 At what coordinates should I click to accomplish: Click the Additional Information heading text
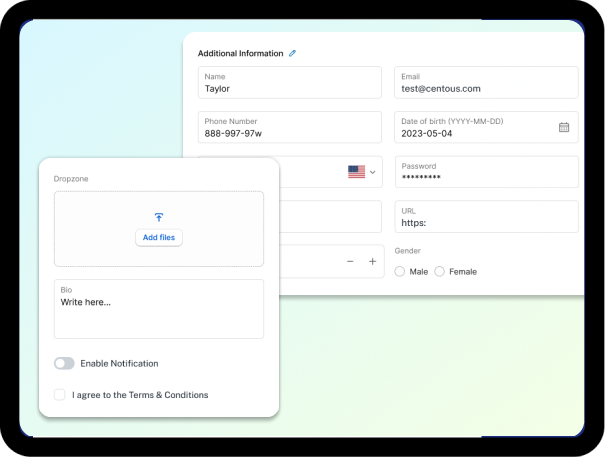click(240, 53)
